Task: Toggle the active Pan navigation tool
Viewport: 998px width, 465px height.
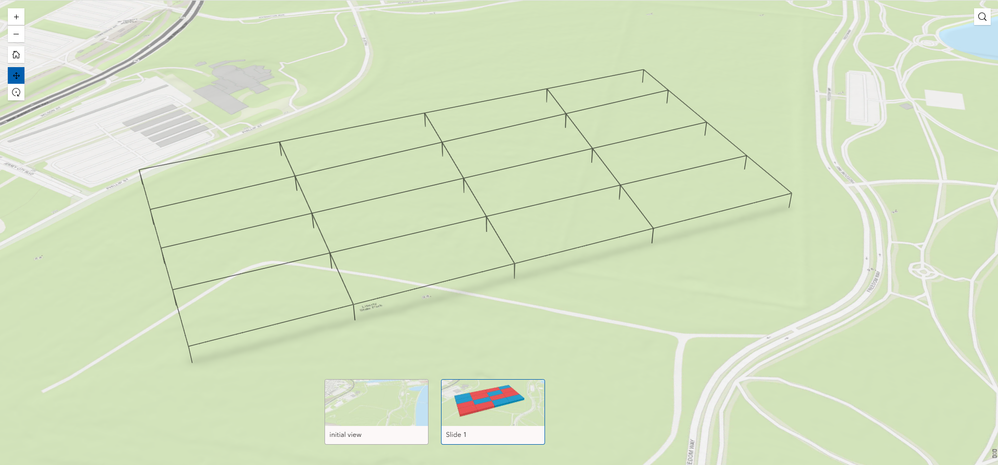Action: 16,76
